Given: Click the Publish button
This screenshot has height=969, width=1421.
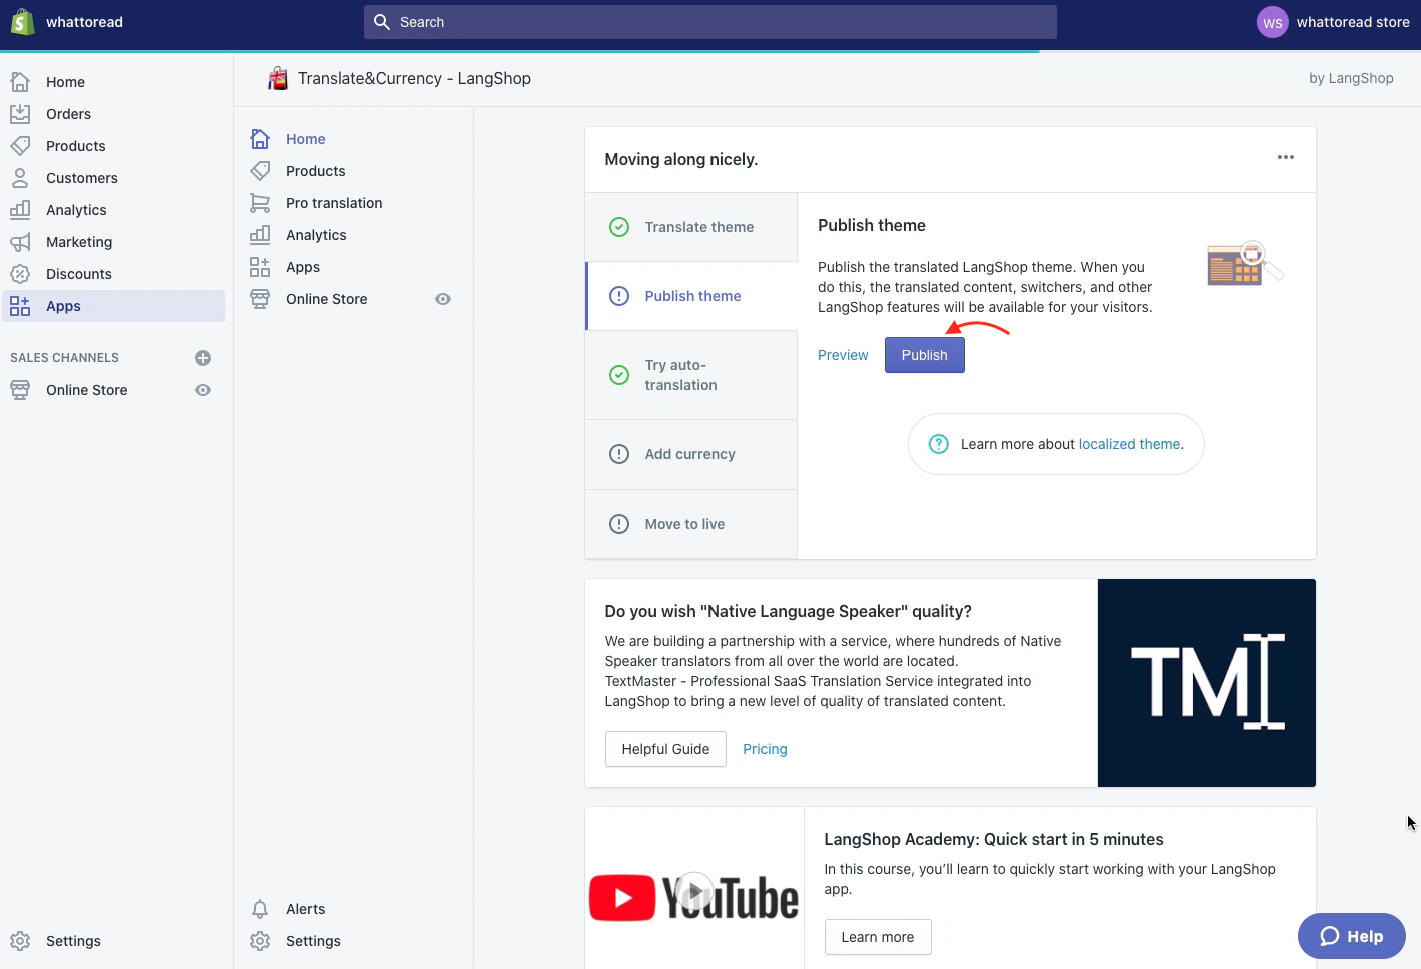Looking at the screenshot, I should coord(924,355).
